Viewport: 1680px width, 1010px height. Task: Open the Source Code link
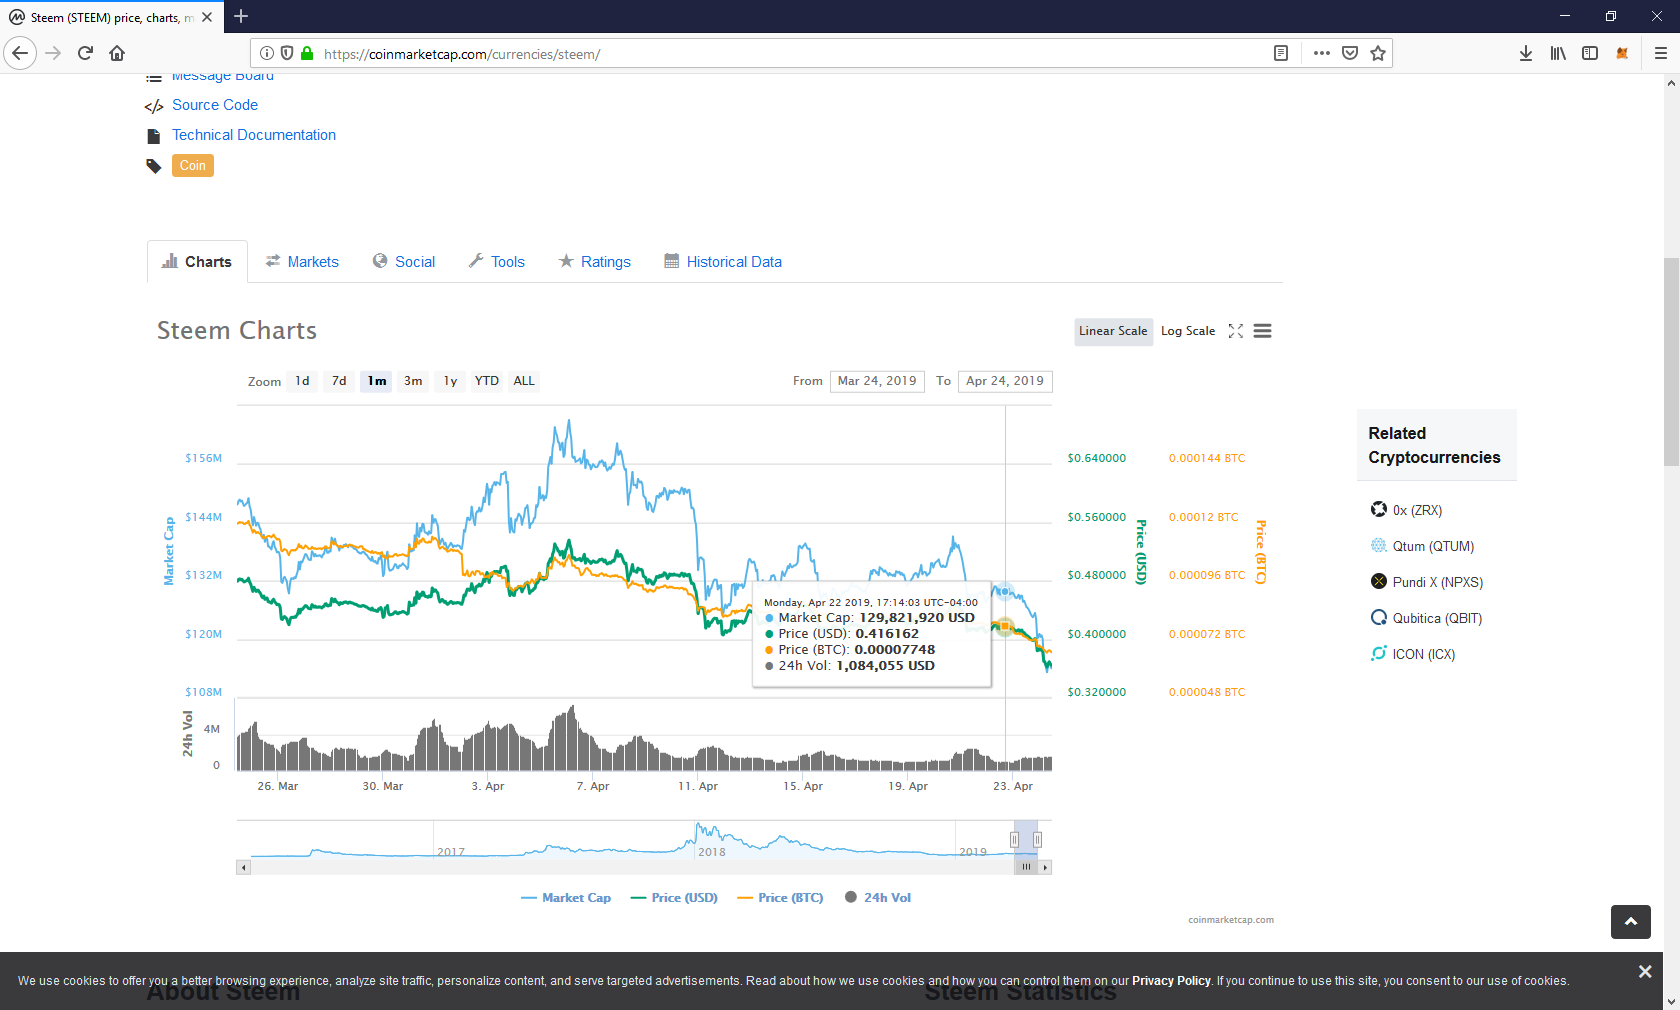pyautogui.click(x=215, y=105)
